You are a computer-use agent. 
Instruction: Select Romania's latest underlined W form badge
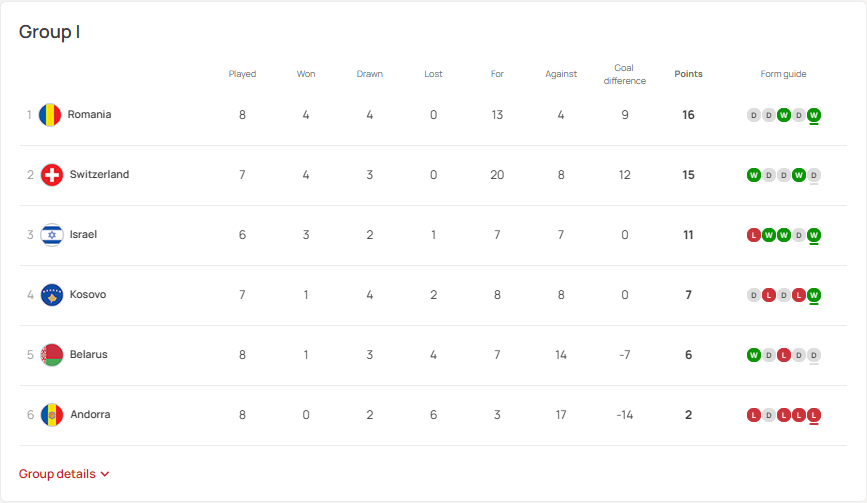pyautogui.click(x=813, y=115)
